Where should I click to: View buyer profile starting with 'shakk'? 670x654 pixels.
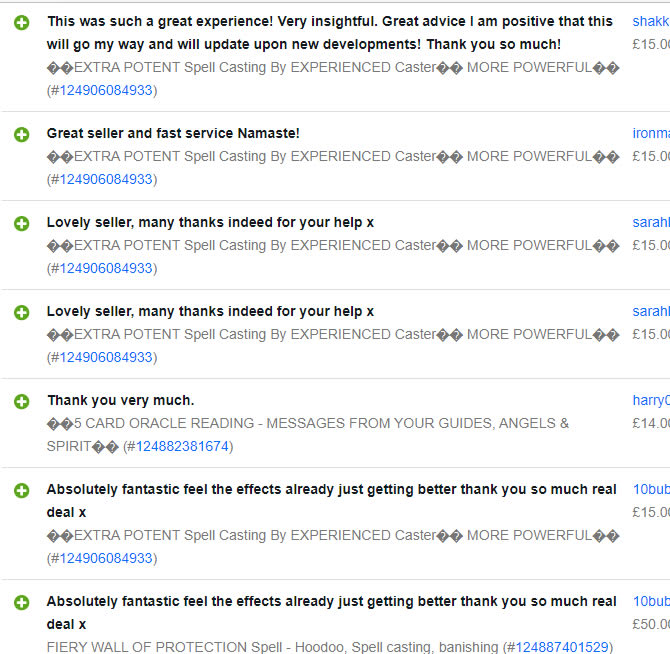[651, 21]
